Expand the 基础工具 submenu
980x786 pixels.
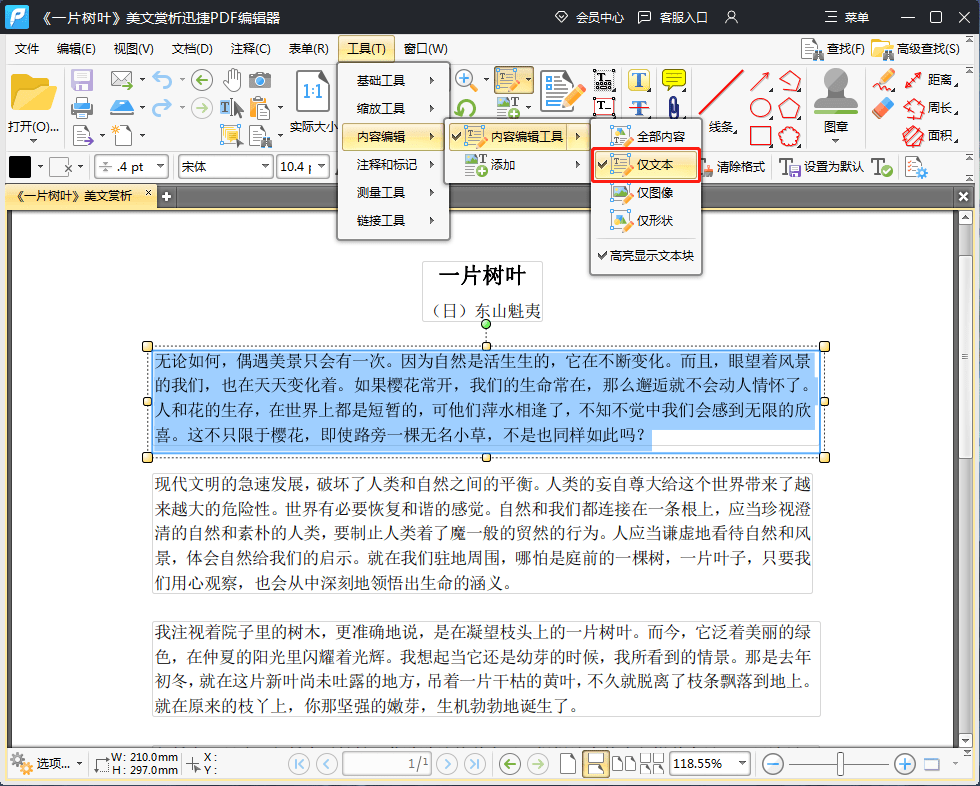coord(394,81)
